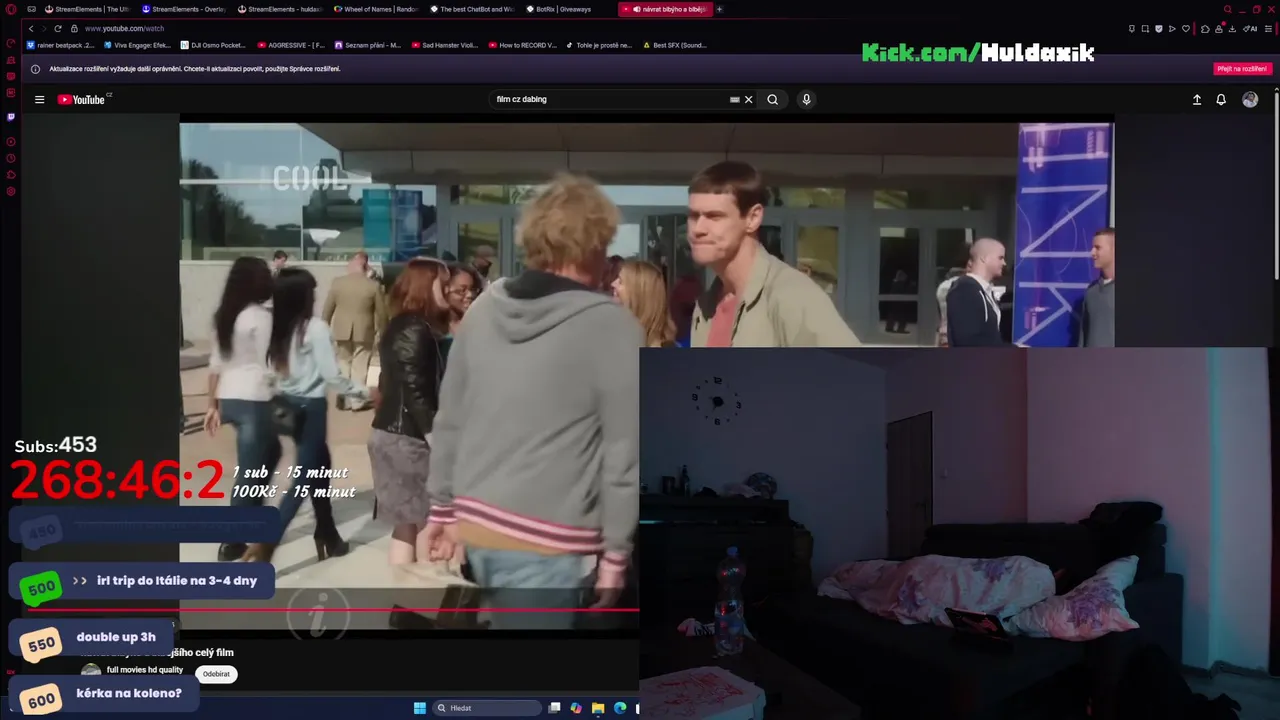This screenshot has height=720, width=1280.
Task: Open Copilot from the taskbar
Action: click(x=576, y=708)
